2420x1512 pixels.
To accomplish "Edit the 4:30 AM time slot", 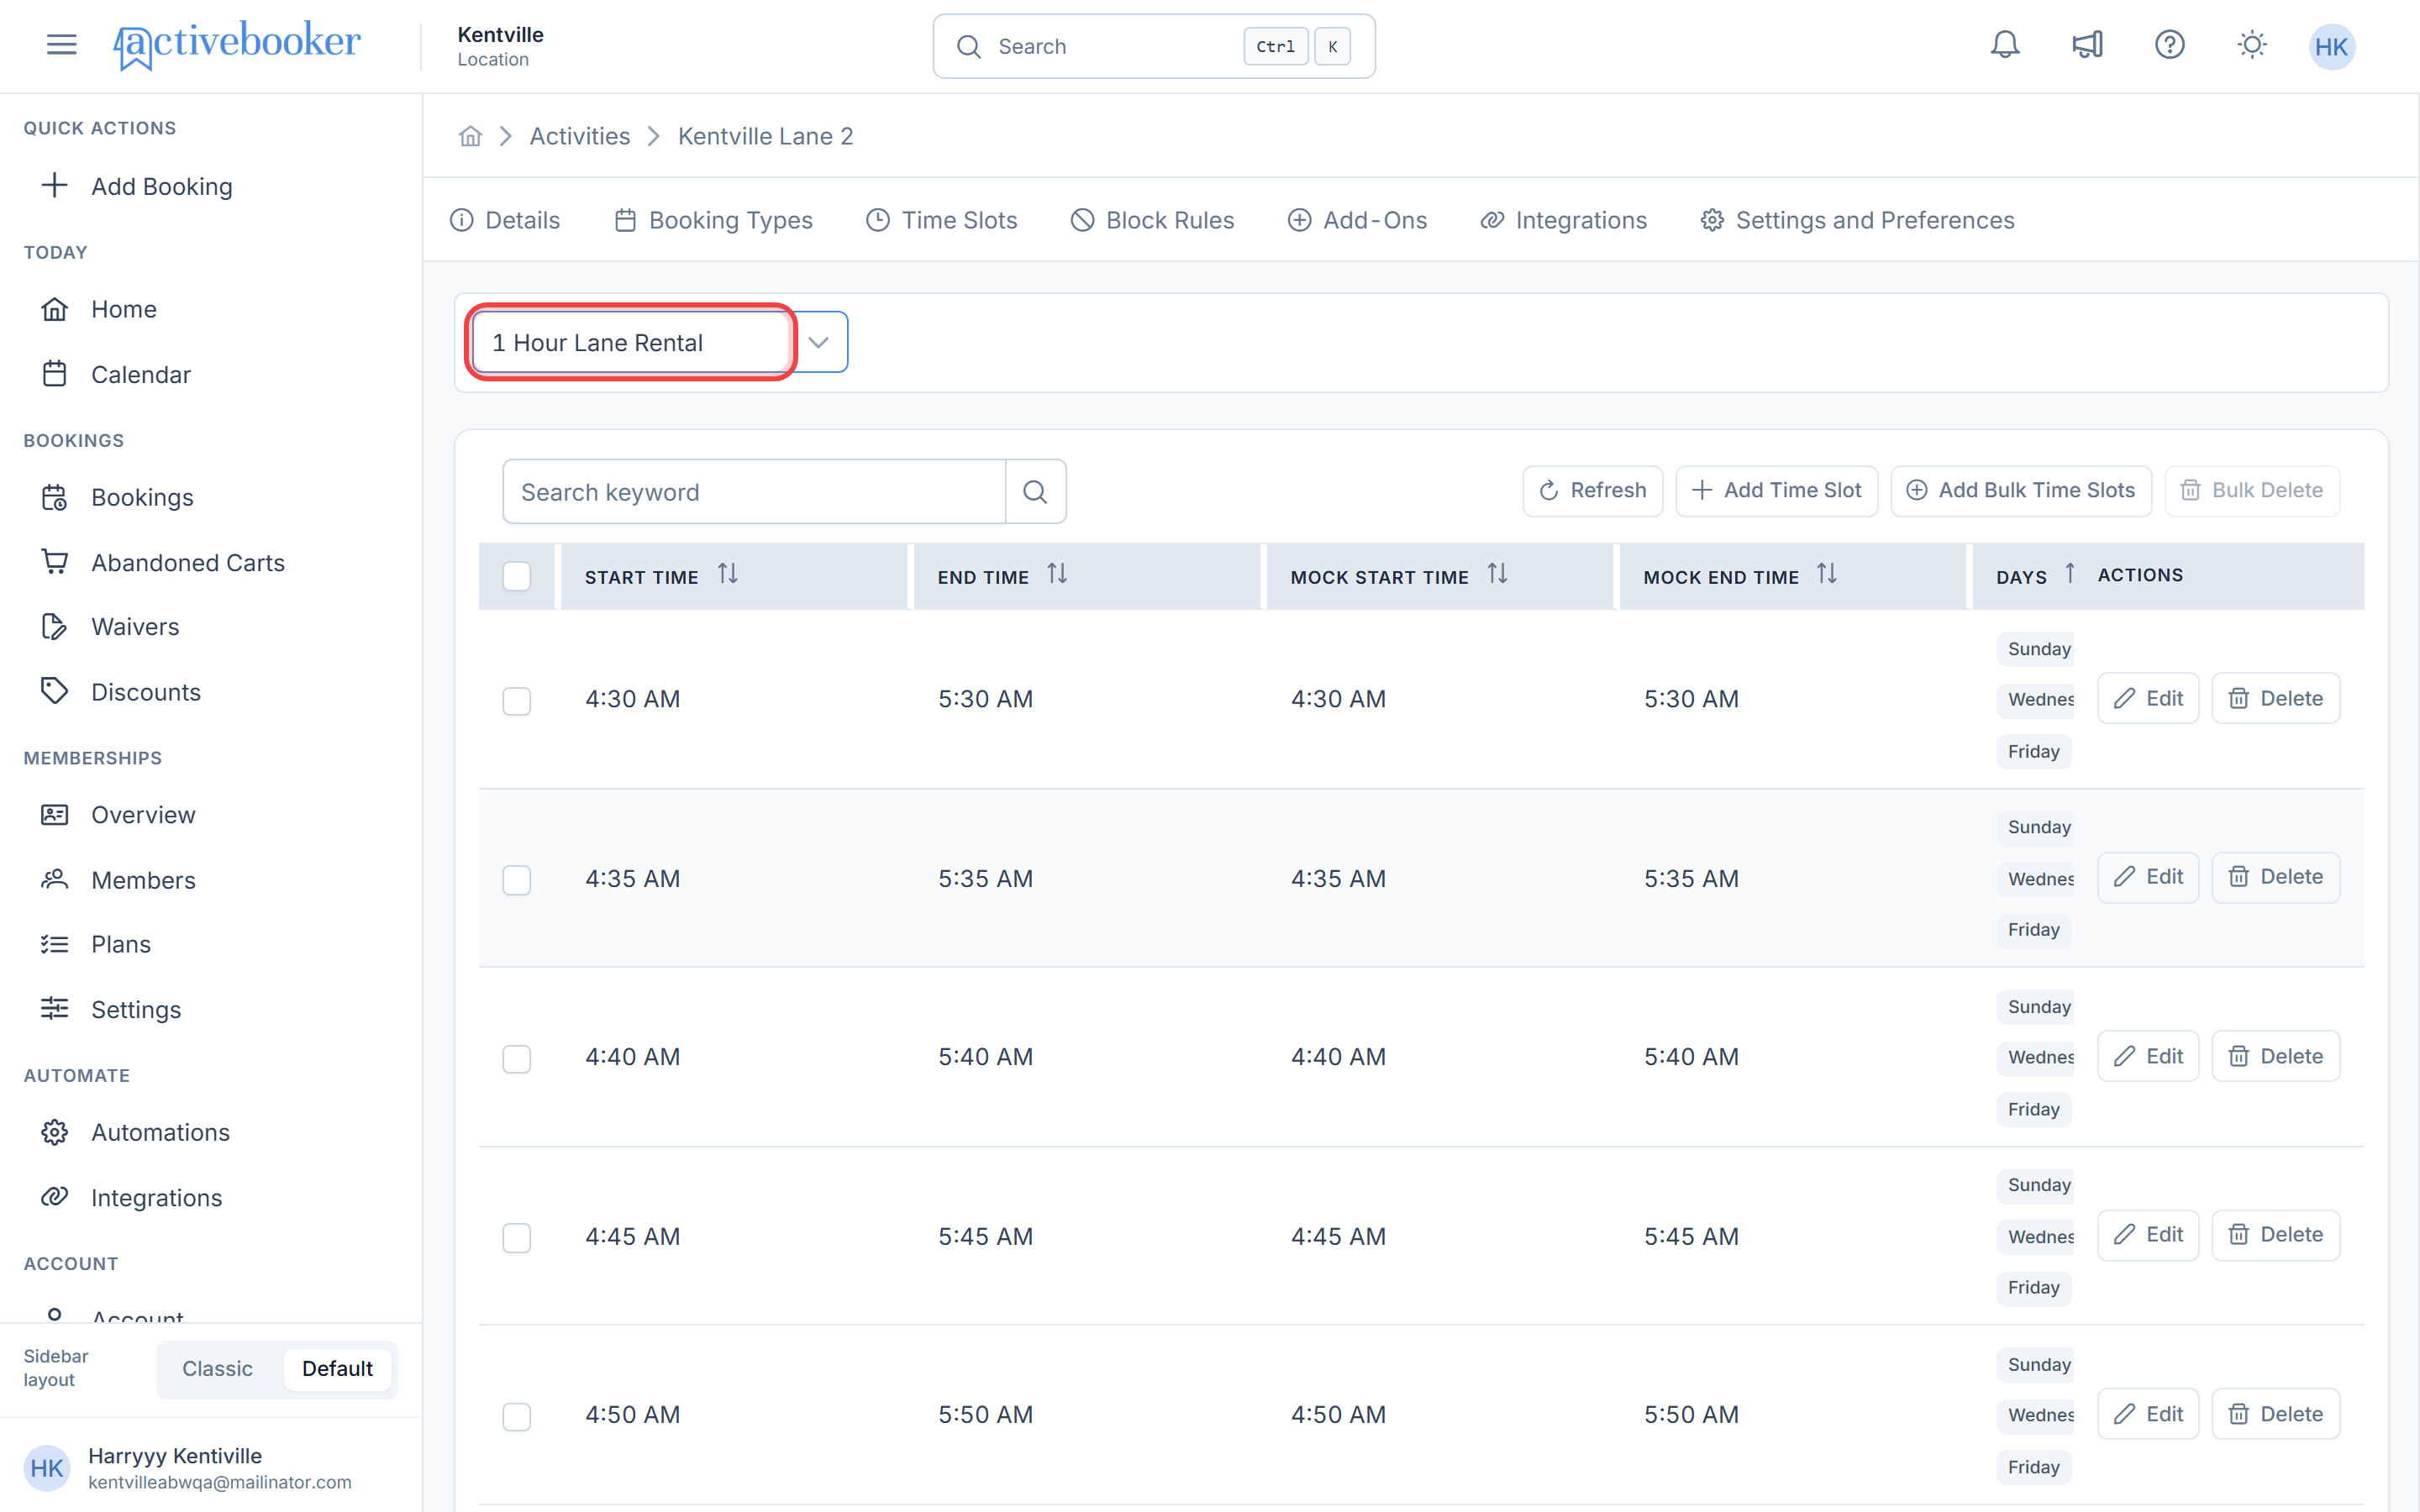I will coord(2148,698).
